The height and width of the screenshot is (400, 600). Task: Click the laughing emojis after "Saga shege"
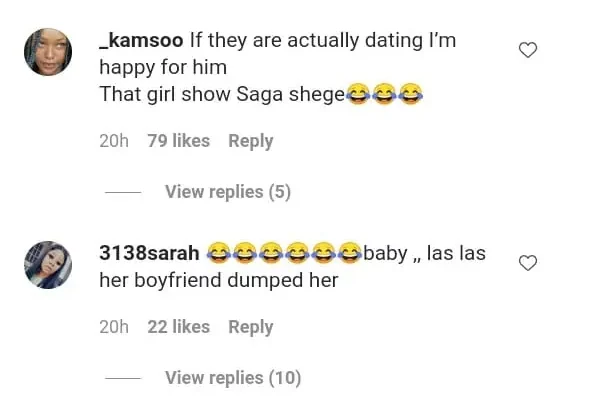tap(383, 94)
